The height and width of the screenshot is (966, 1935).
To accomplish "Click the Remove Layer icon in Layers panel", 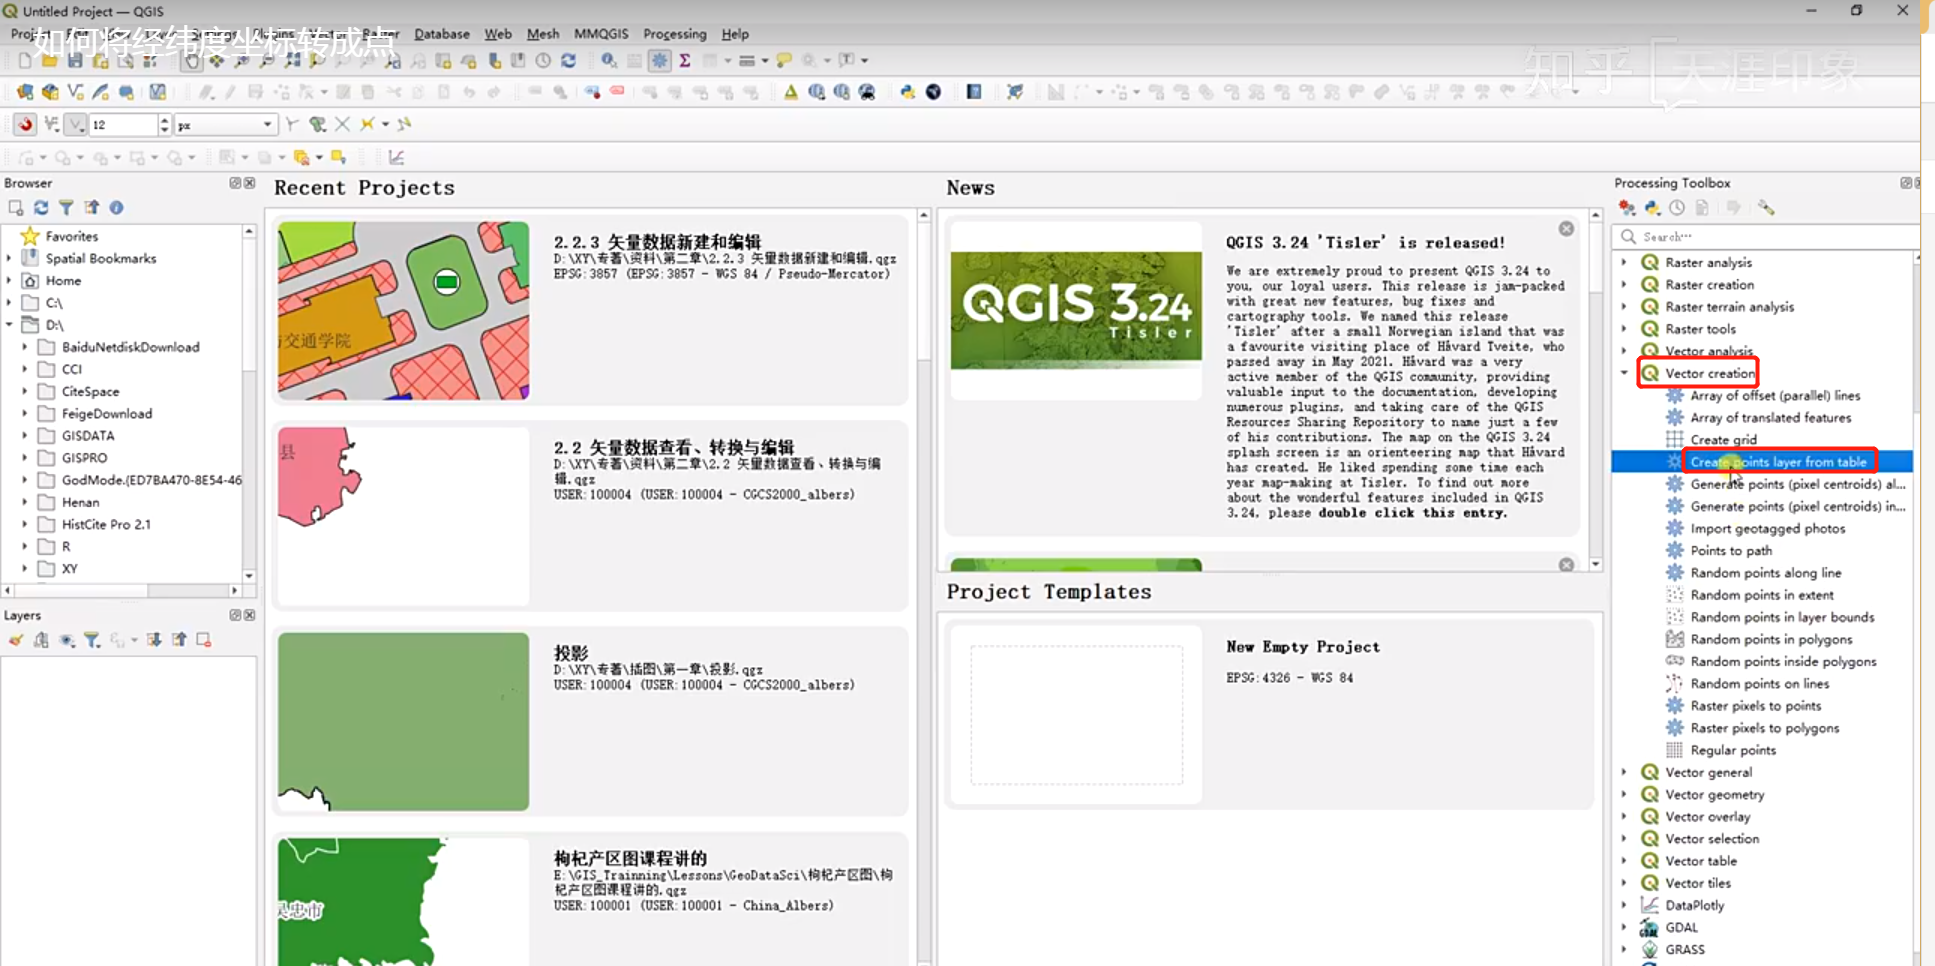I will tap(204, 640).
